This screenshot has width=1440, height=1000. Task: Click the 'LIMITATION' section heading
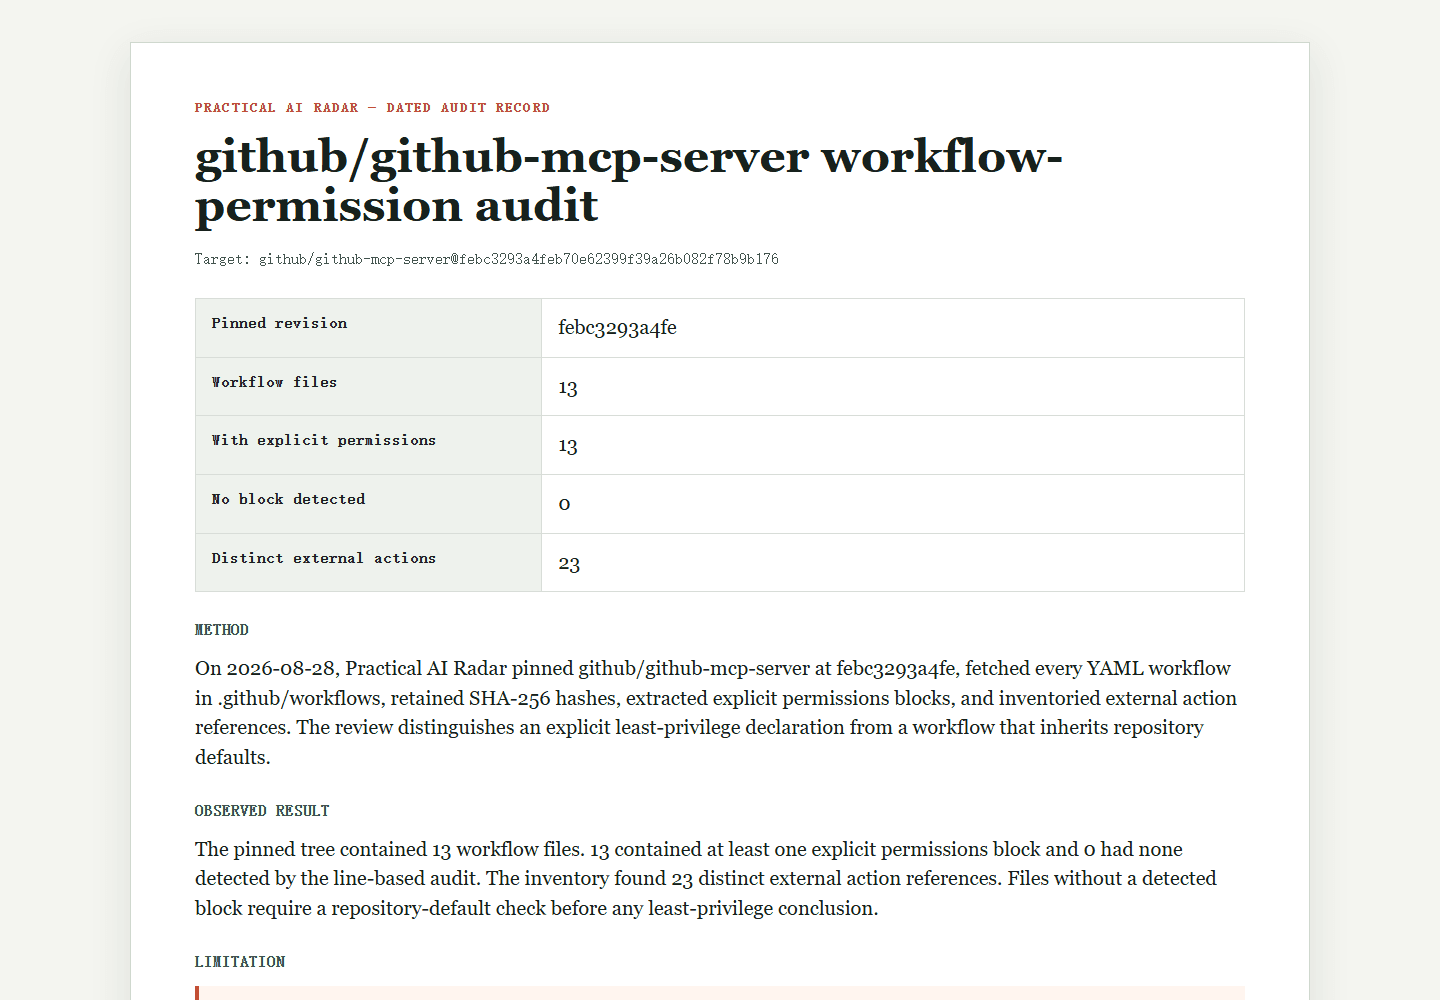coord(240,962)
